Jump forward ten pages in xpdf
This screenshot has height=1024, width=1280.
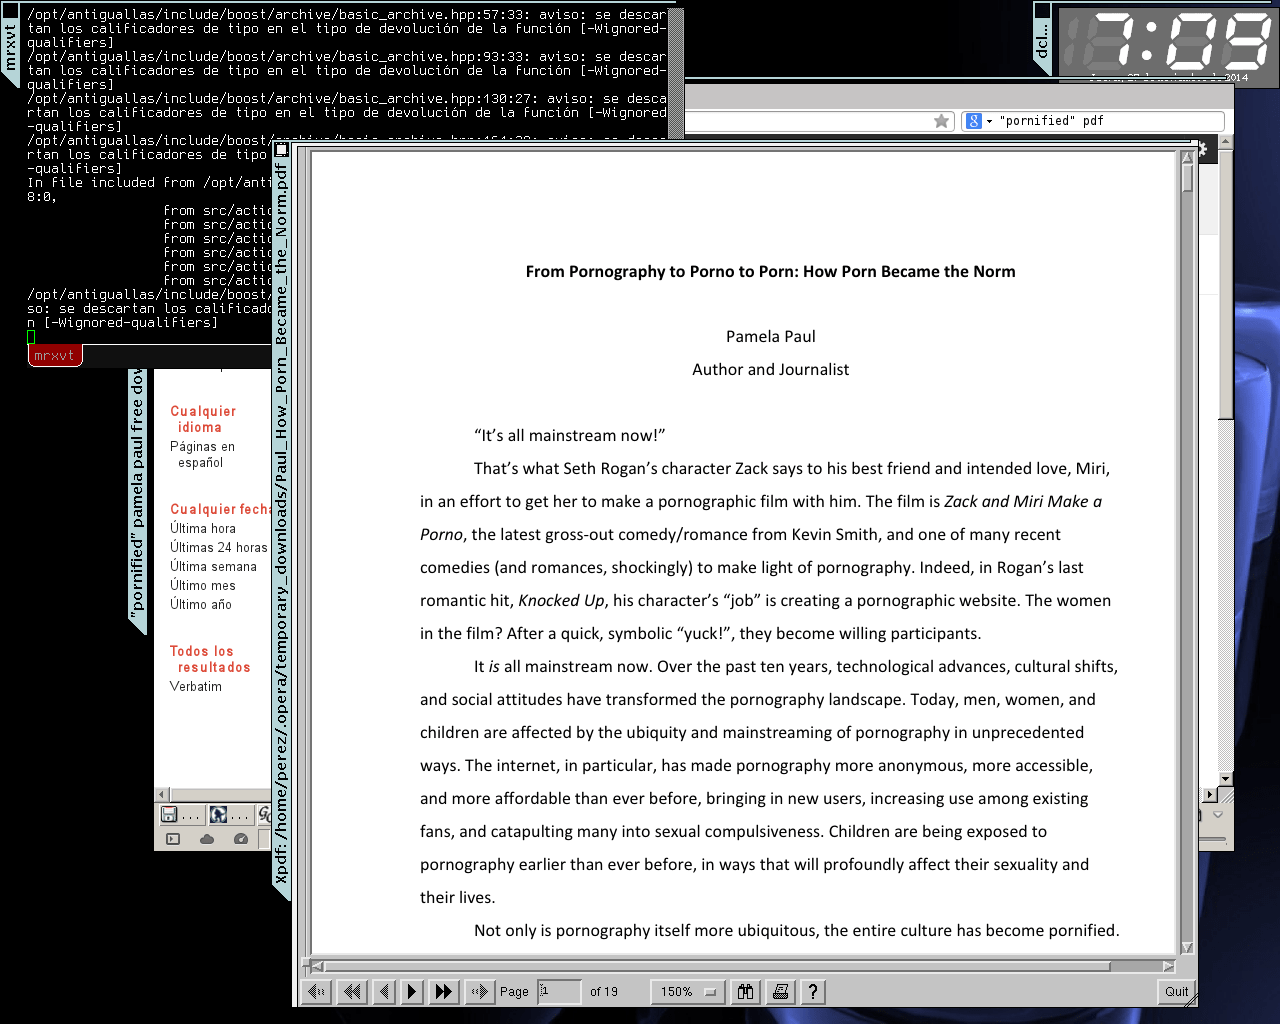[x=444, y=992]
